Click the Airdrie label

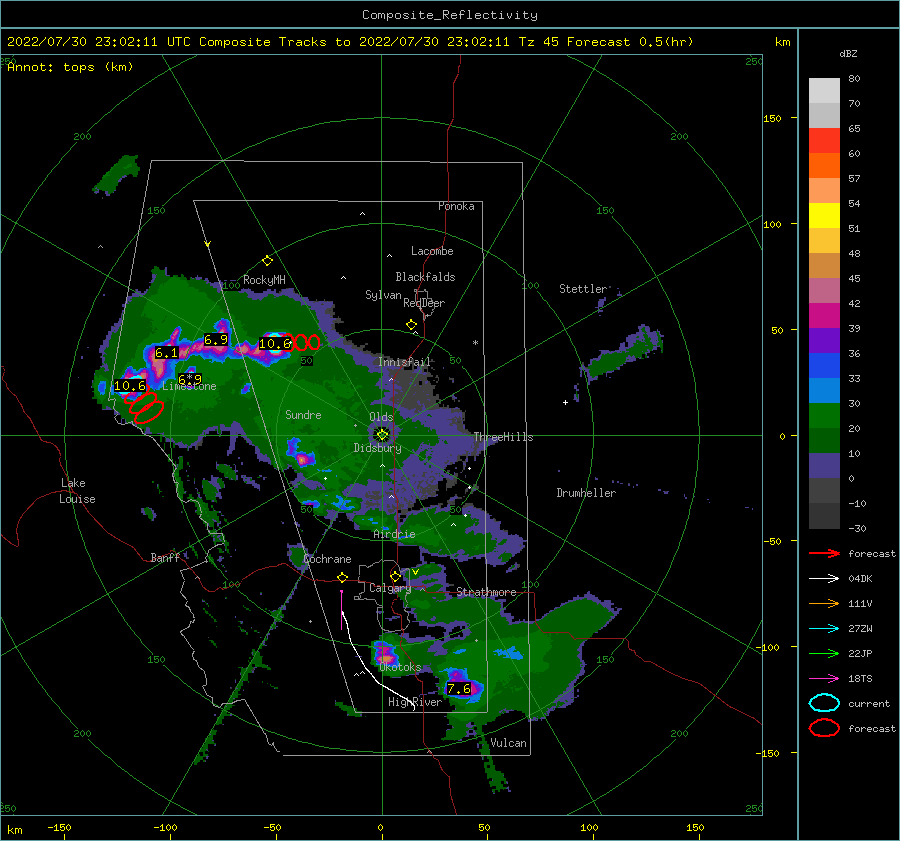click(394, 534)
